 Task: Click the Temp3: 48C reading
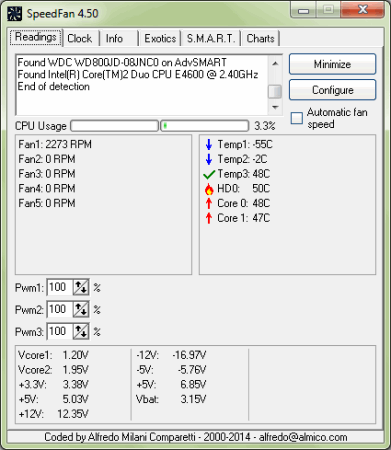(244, 174)
